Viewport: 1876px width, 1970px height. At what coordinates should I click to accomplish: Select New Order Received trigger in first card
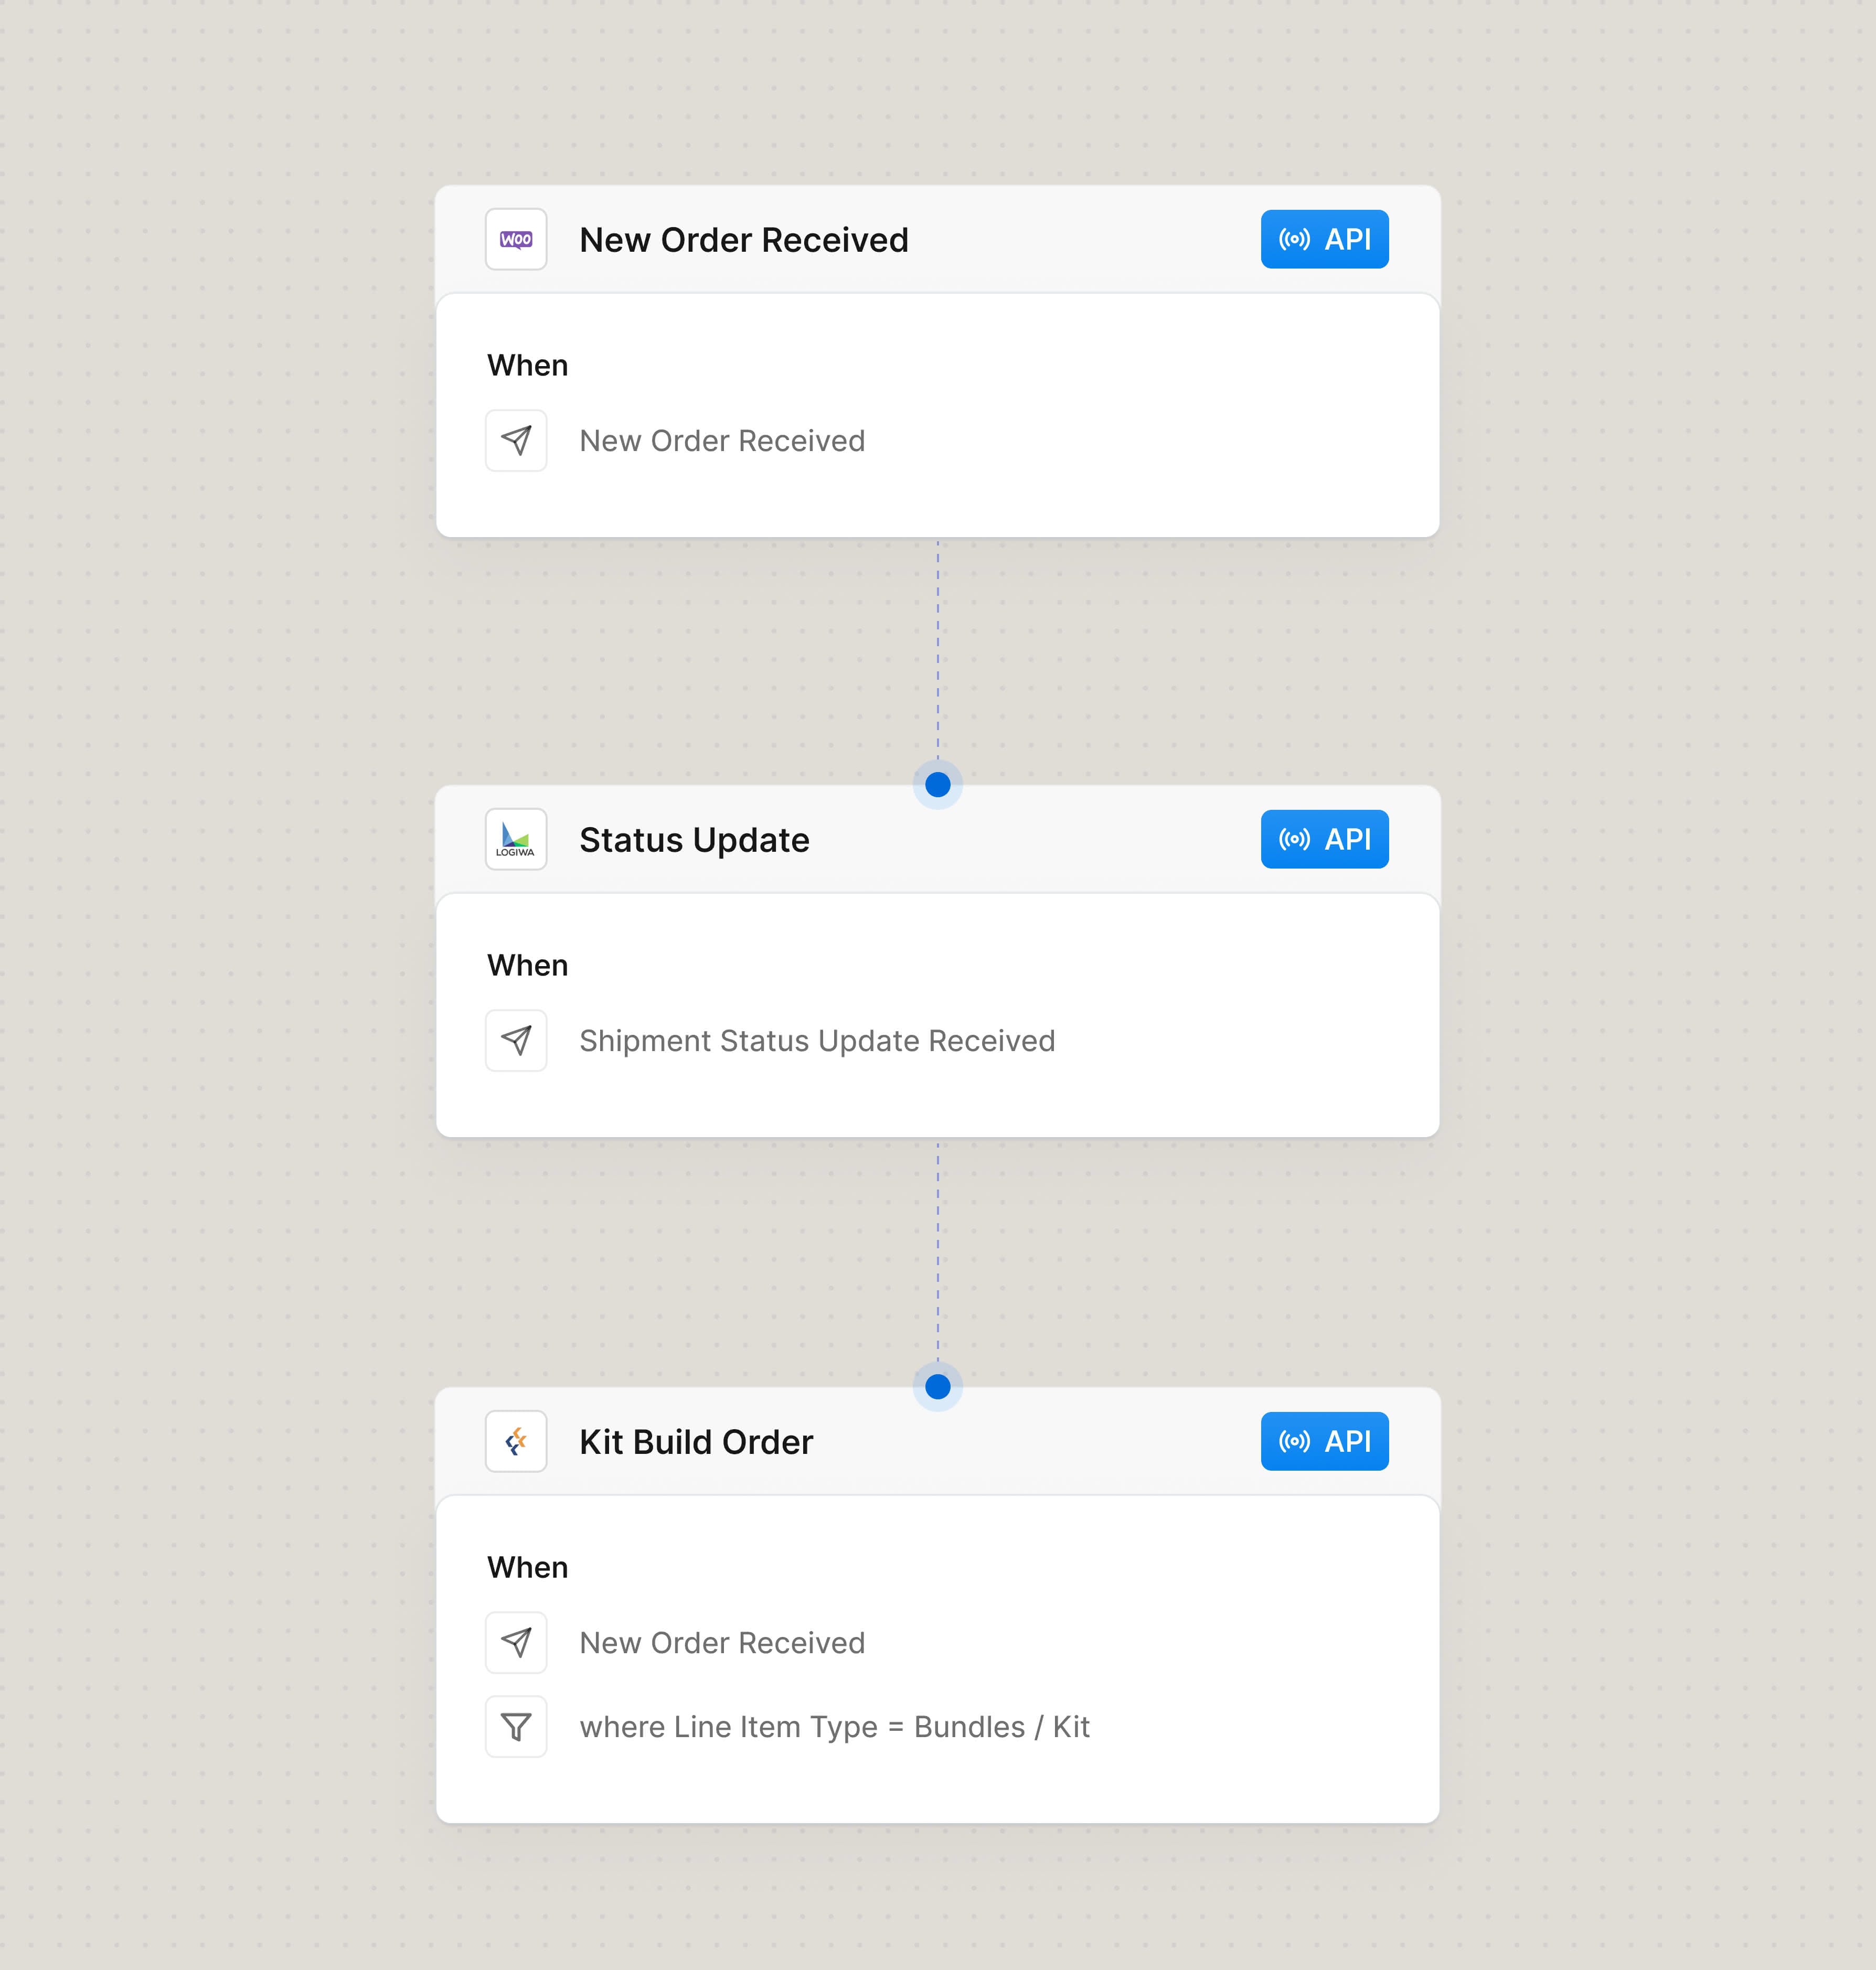pos(722,441)
